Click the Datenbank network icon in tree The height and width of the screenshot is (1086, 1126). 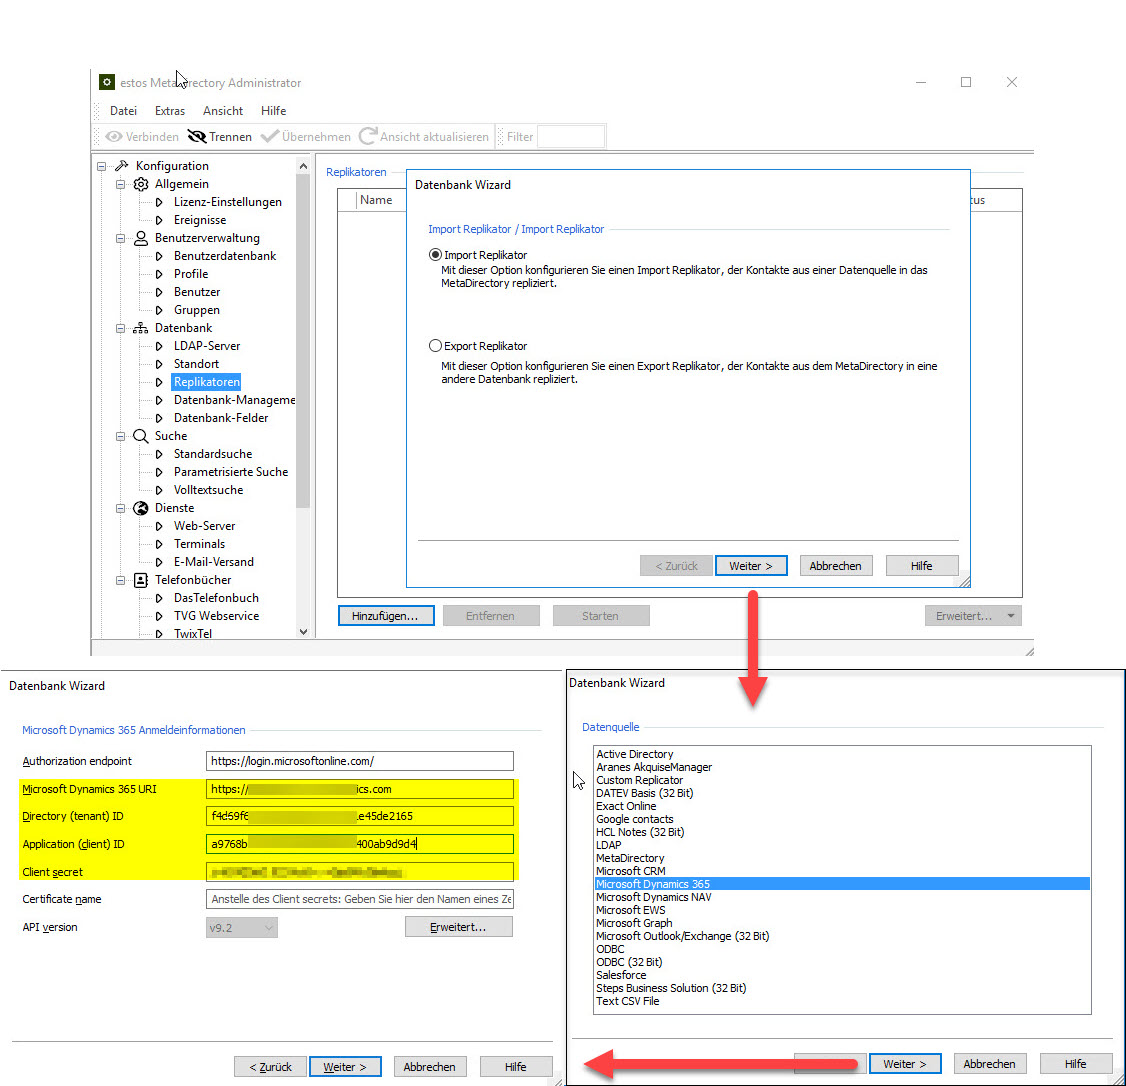tap(141, 328)
